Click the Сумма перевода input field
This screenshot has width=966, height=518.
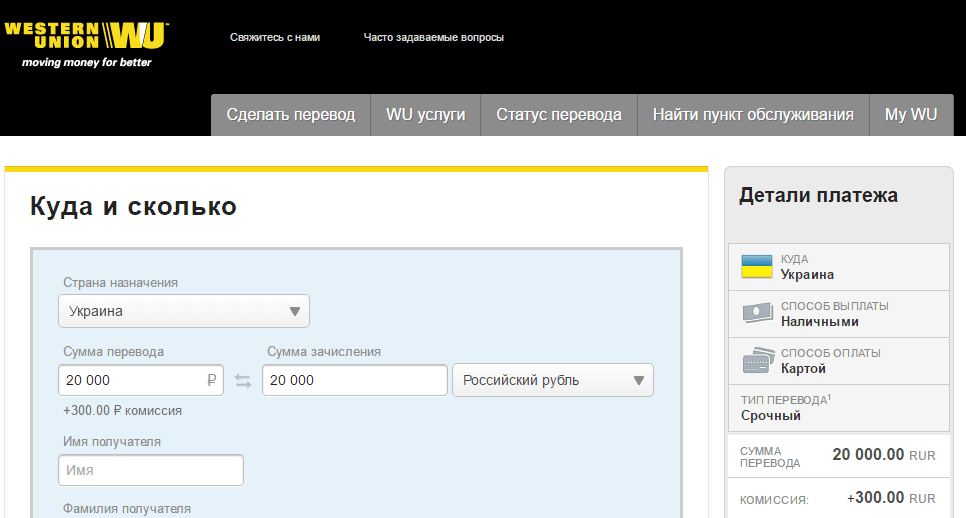point(130,380)
